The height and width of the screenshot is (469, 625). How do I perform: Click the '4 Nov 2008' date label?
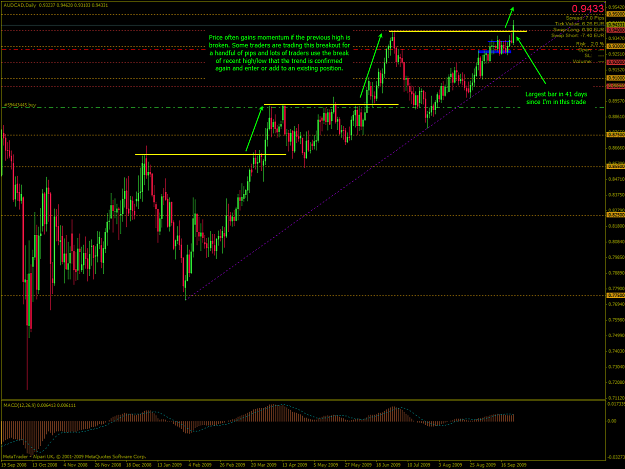pyautogui.click(x=76, y=465)
